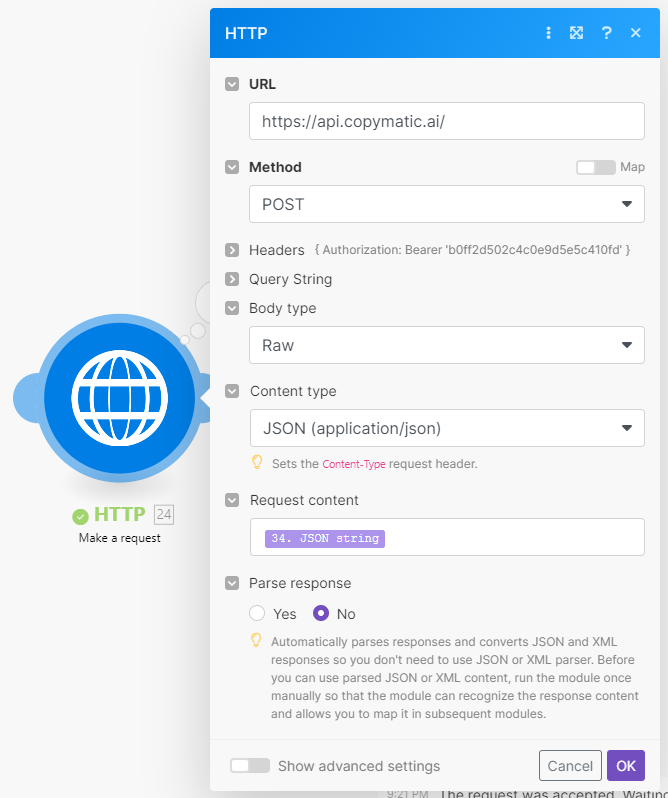The width and height of the screenshot is (668, 798).
Task: Enable Show advanced settings toggle
Action: 250,766
